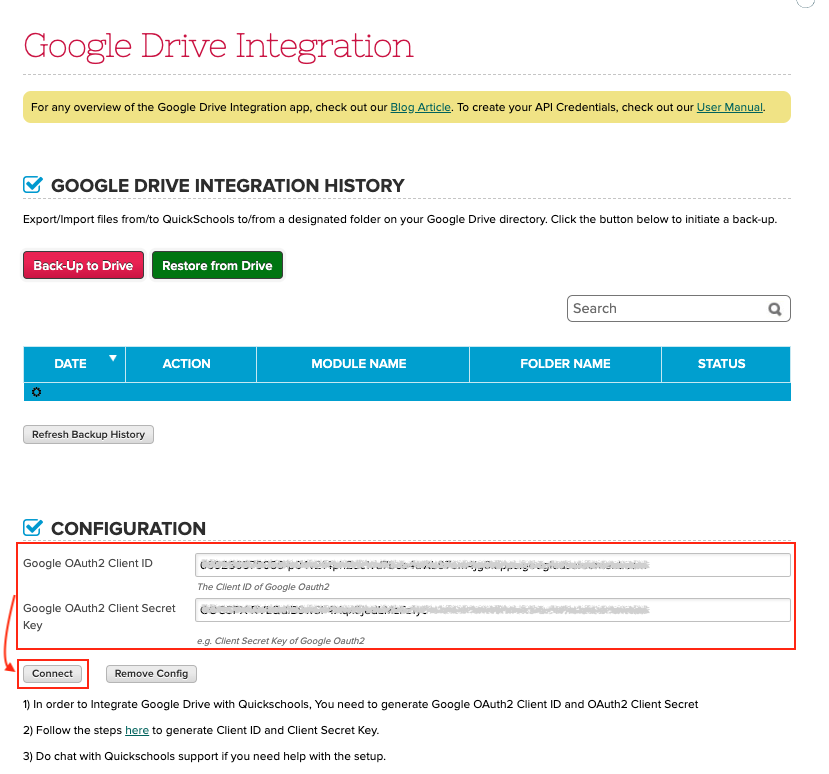Toggle the Google Drive Integration History checkbox icon
Screen dimensions: 829x774
point(33,185)
